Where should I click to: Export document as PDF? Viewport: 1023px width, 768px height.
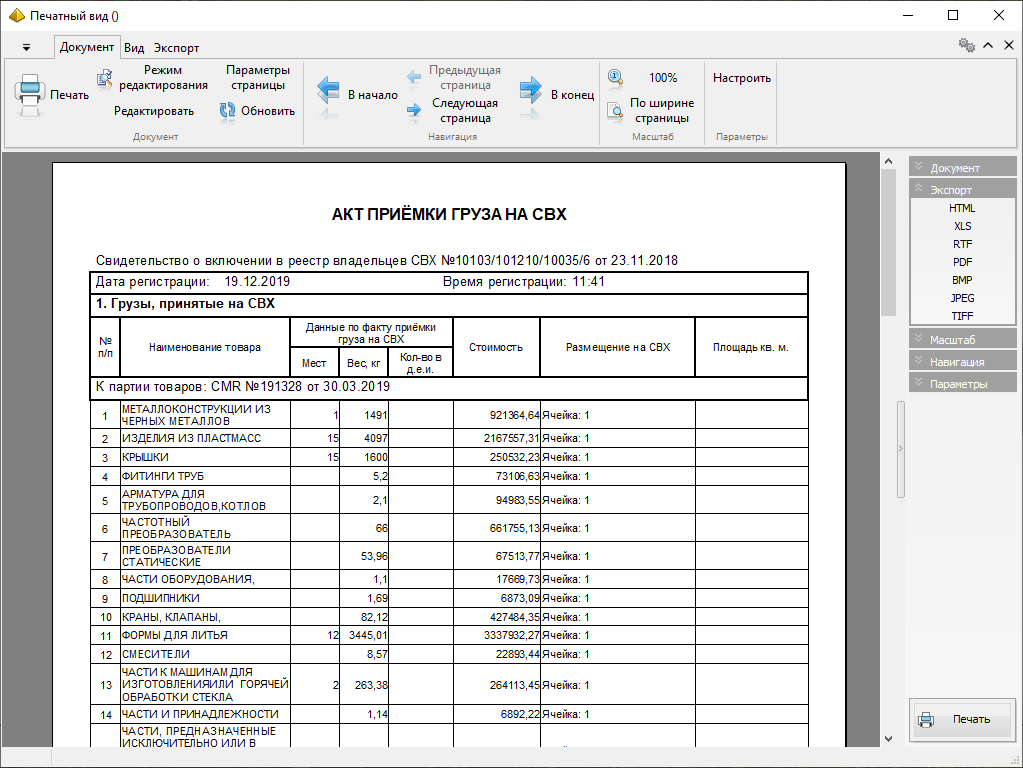[962, 262]
